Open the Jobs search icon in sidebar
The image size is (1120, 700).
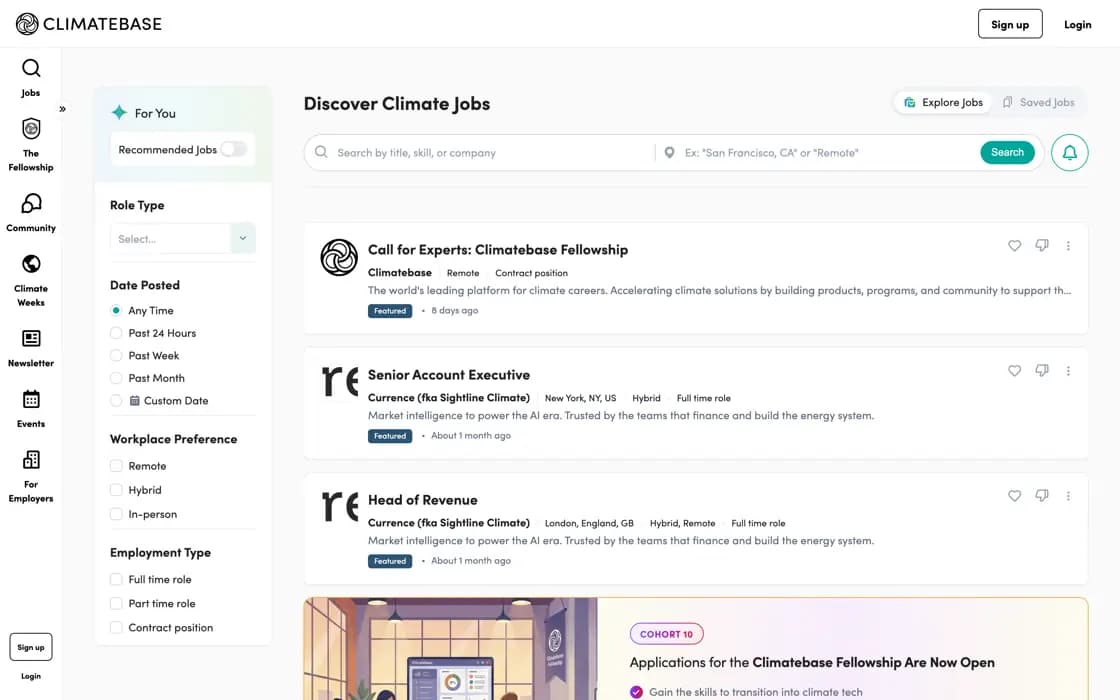pyautogui.click(x=31, y=69)
